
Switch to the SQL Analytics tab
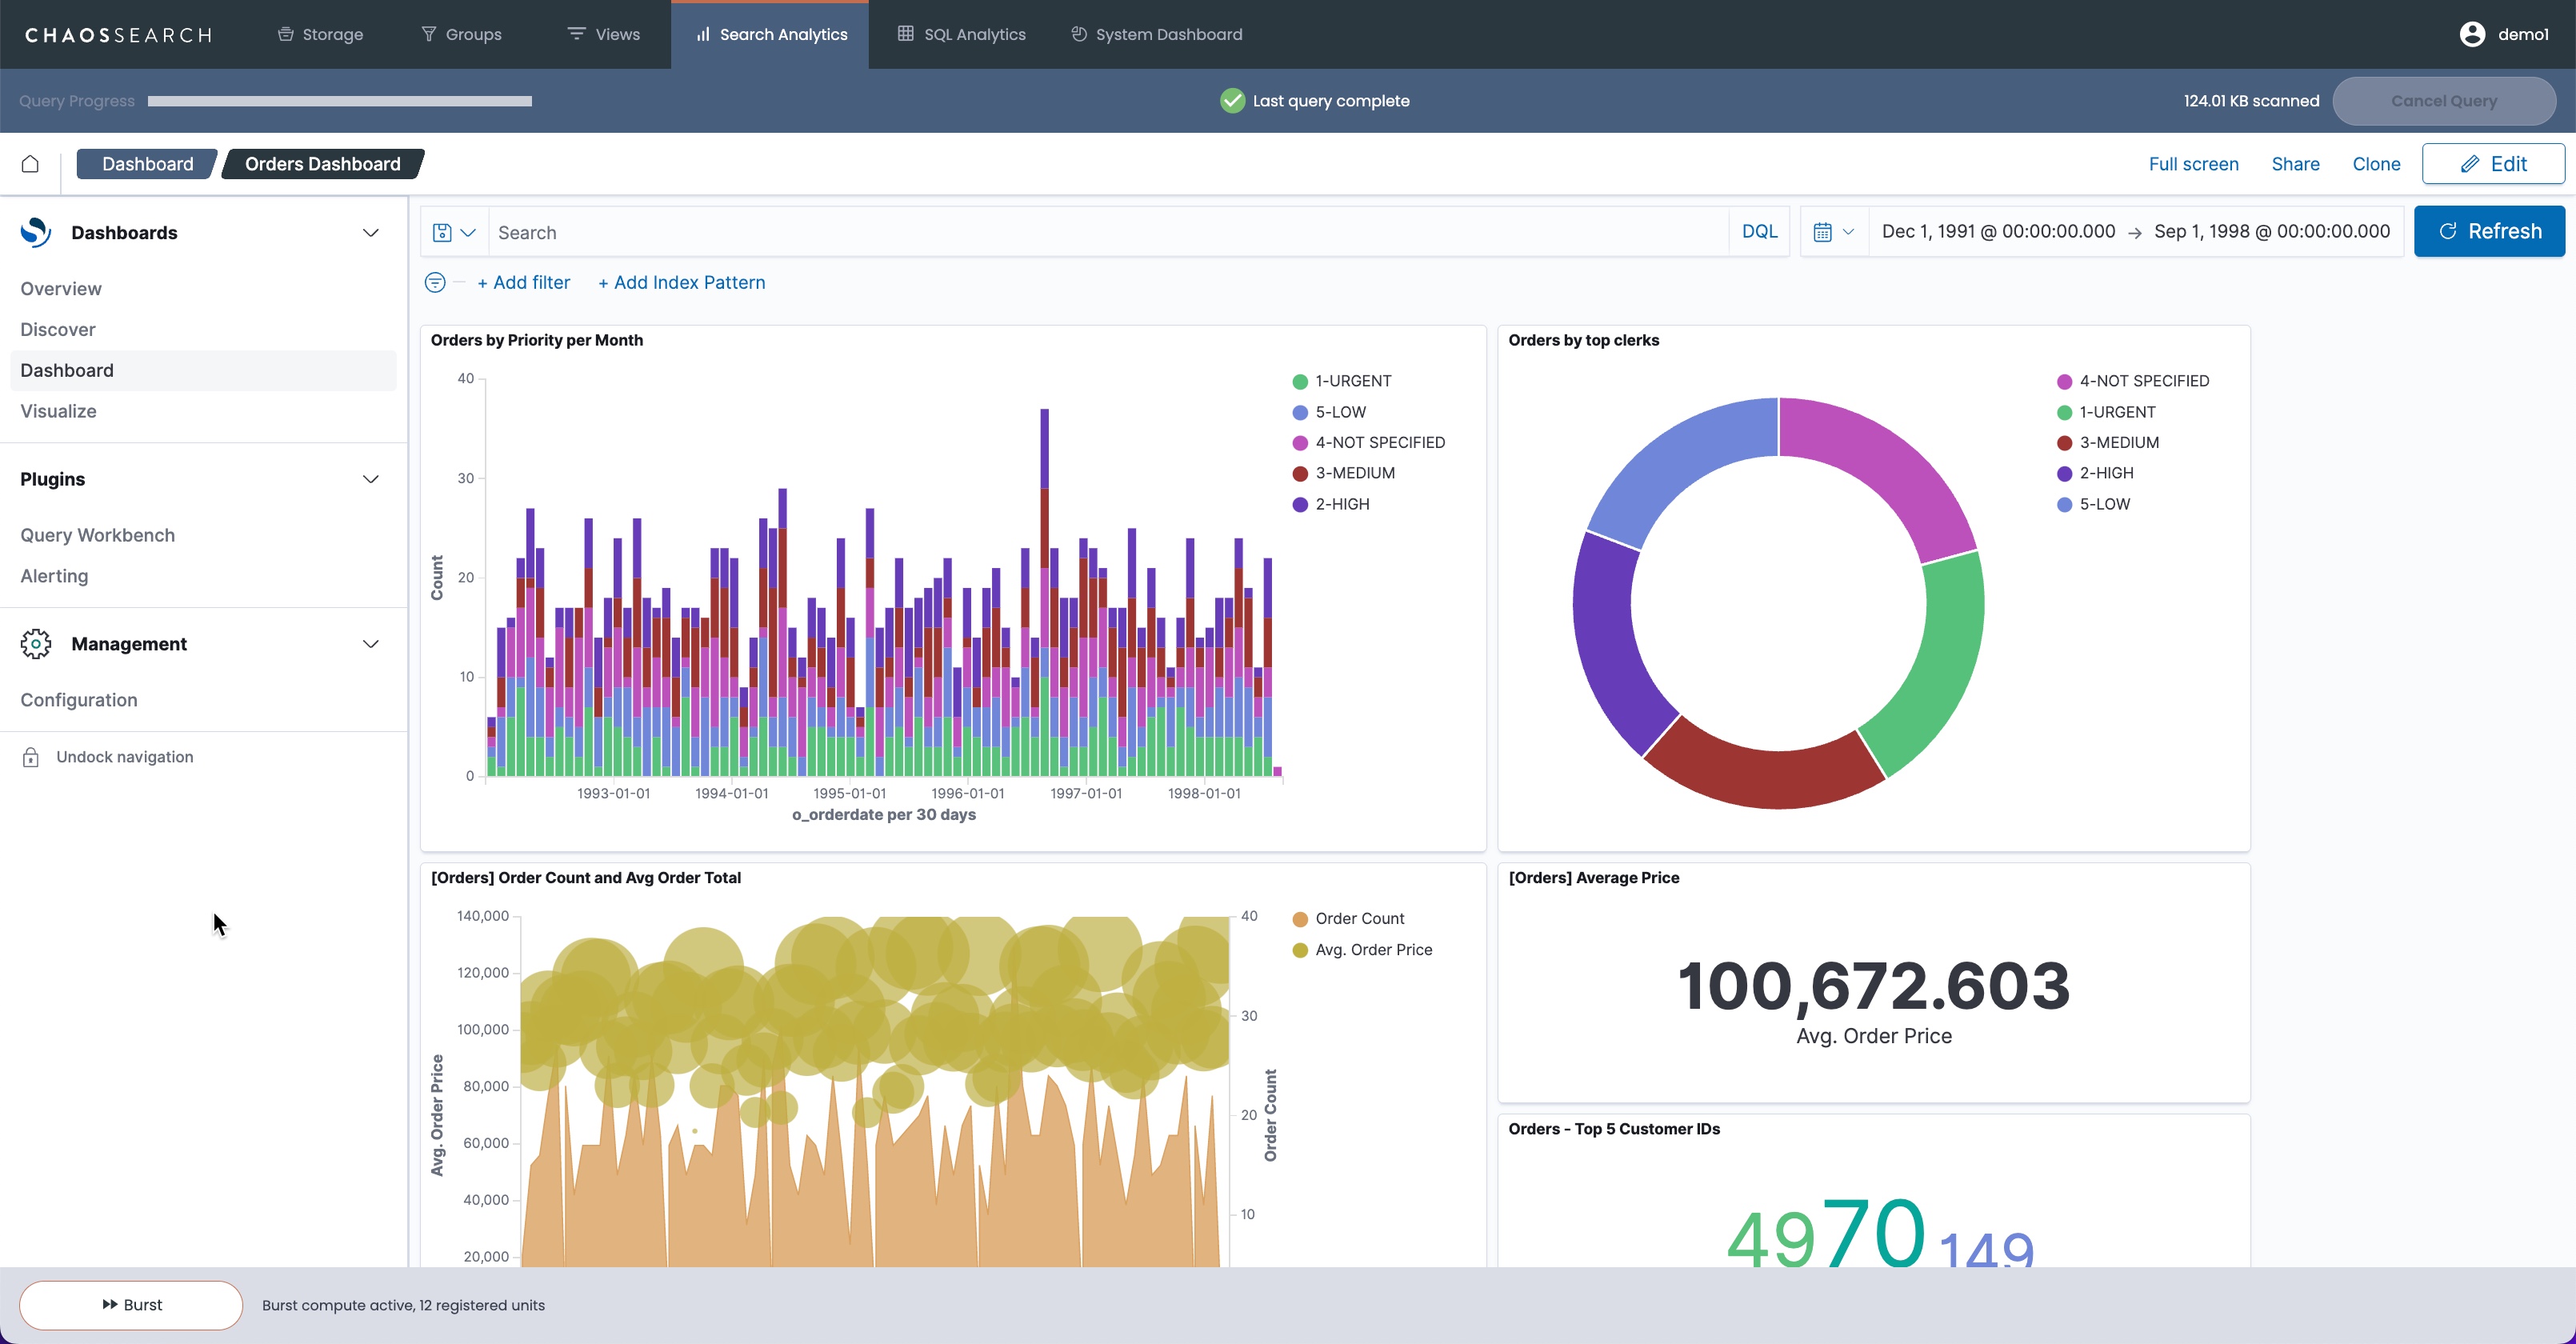click(x=961, y=33)
